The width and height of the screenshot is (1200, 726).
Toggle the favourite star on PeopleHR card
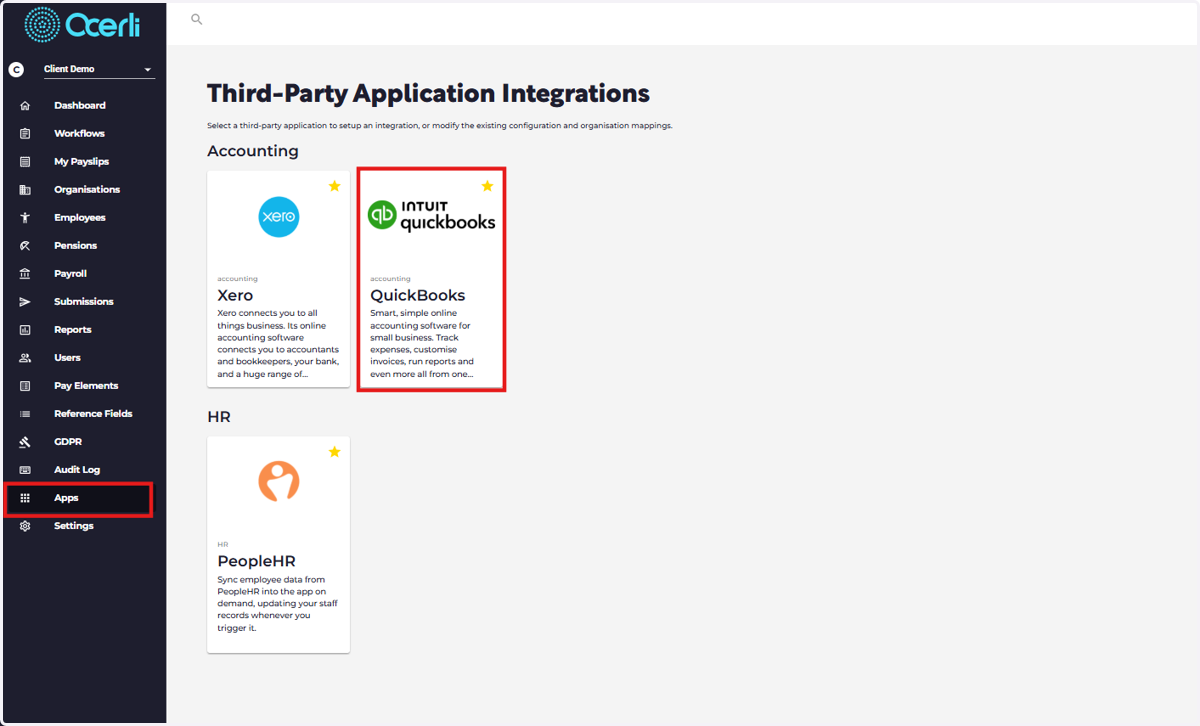(x=334, y=452)
